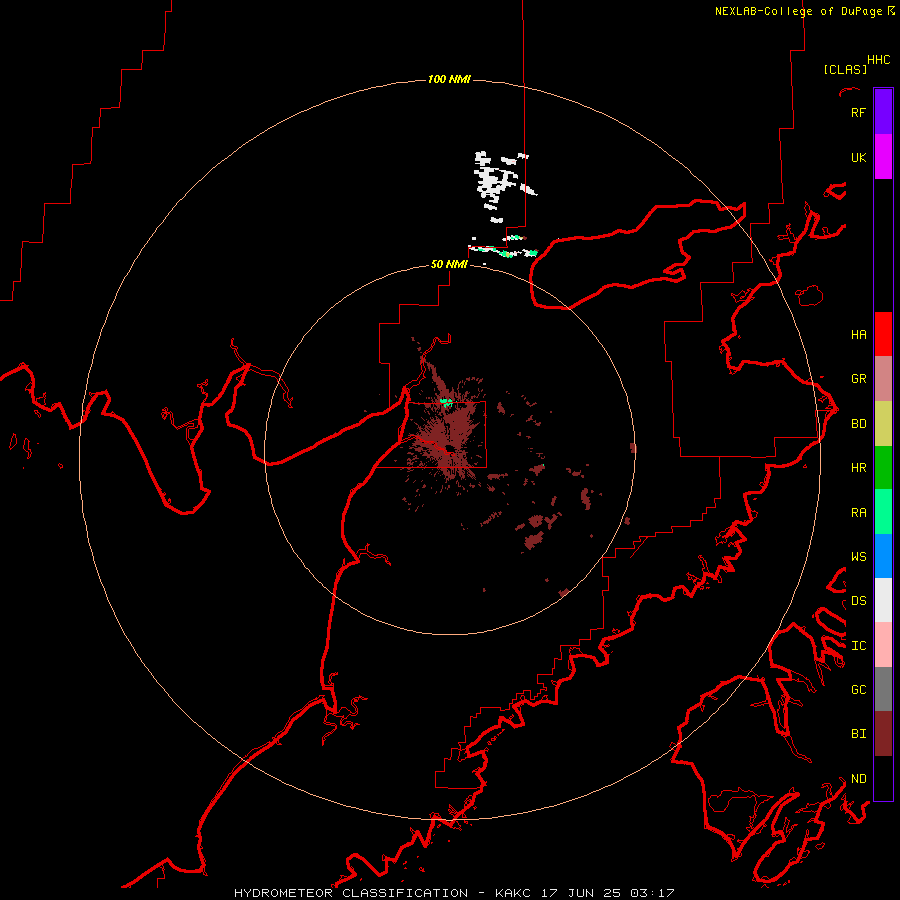
Task: Click 'HYDROMETEOR CLASSIFICATION' caption text
Action: pyautogui.click(x=351, y=893)
